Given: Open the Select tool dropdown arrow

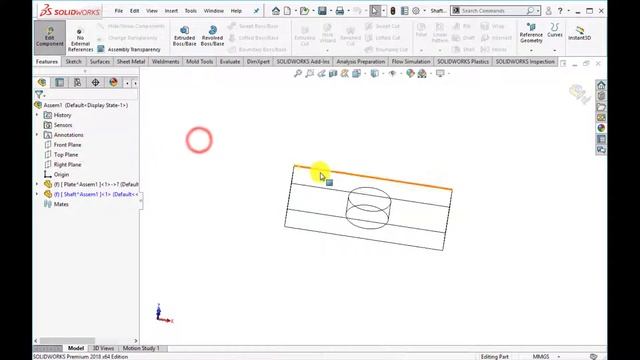Looking at the screenshot, I should point(383,11).
